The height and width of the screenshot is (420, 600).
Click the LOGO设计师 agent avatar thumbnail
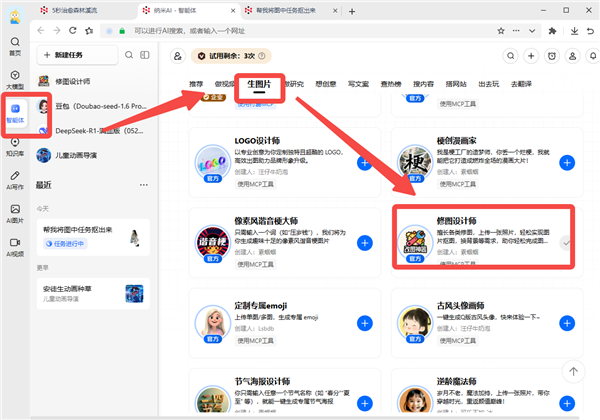coord(213,164)
